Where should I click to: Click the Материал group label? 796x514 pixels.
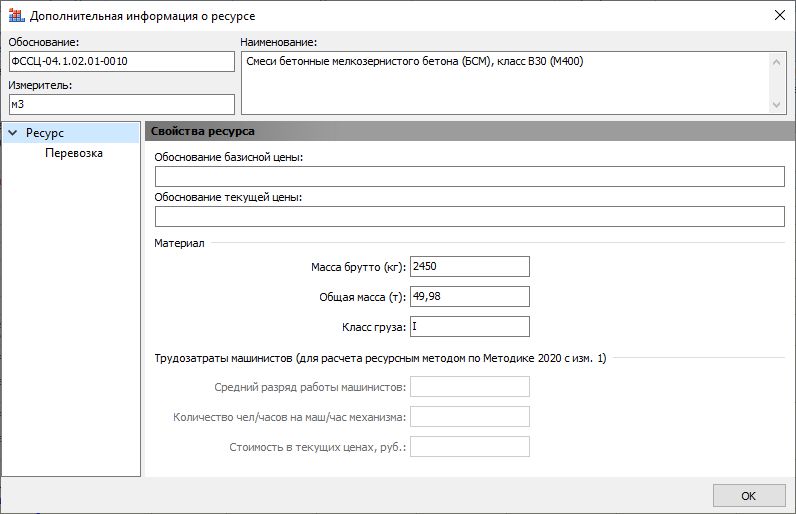pos(179,243)
